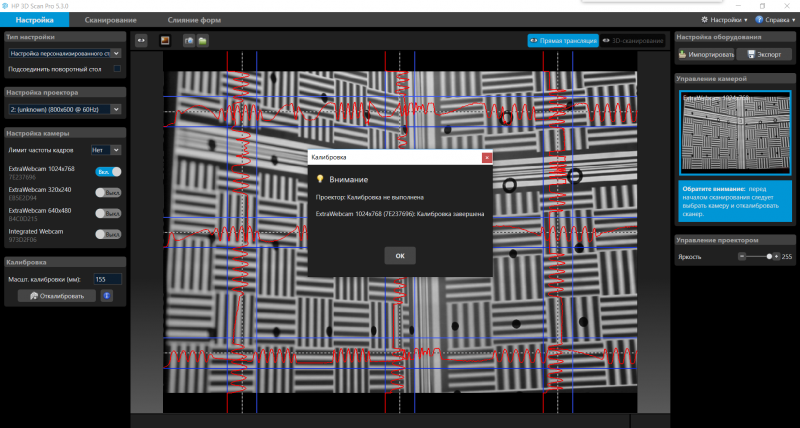This screenshot has width=800, height=428.
Task: Tick the Подсоединить поворотный стол checkbox
Action: coord(117,69)
